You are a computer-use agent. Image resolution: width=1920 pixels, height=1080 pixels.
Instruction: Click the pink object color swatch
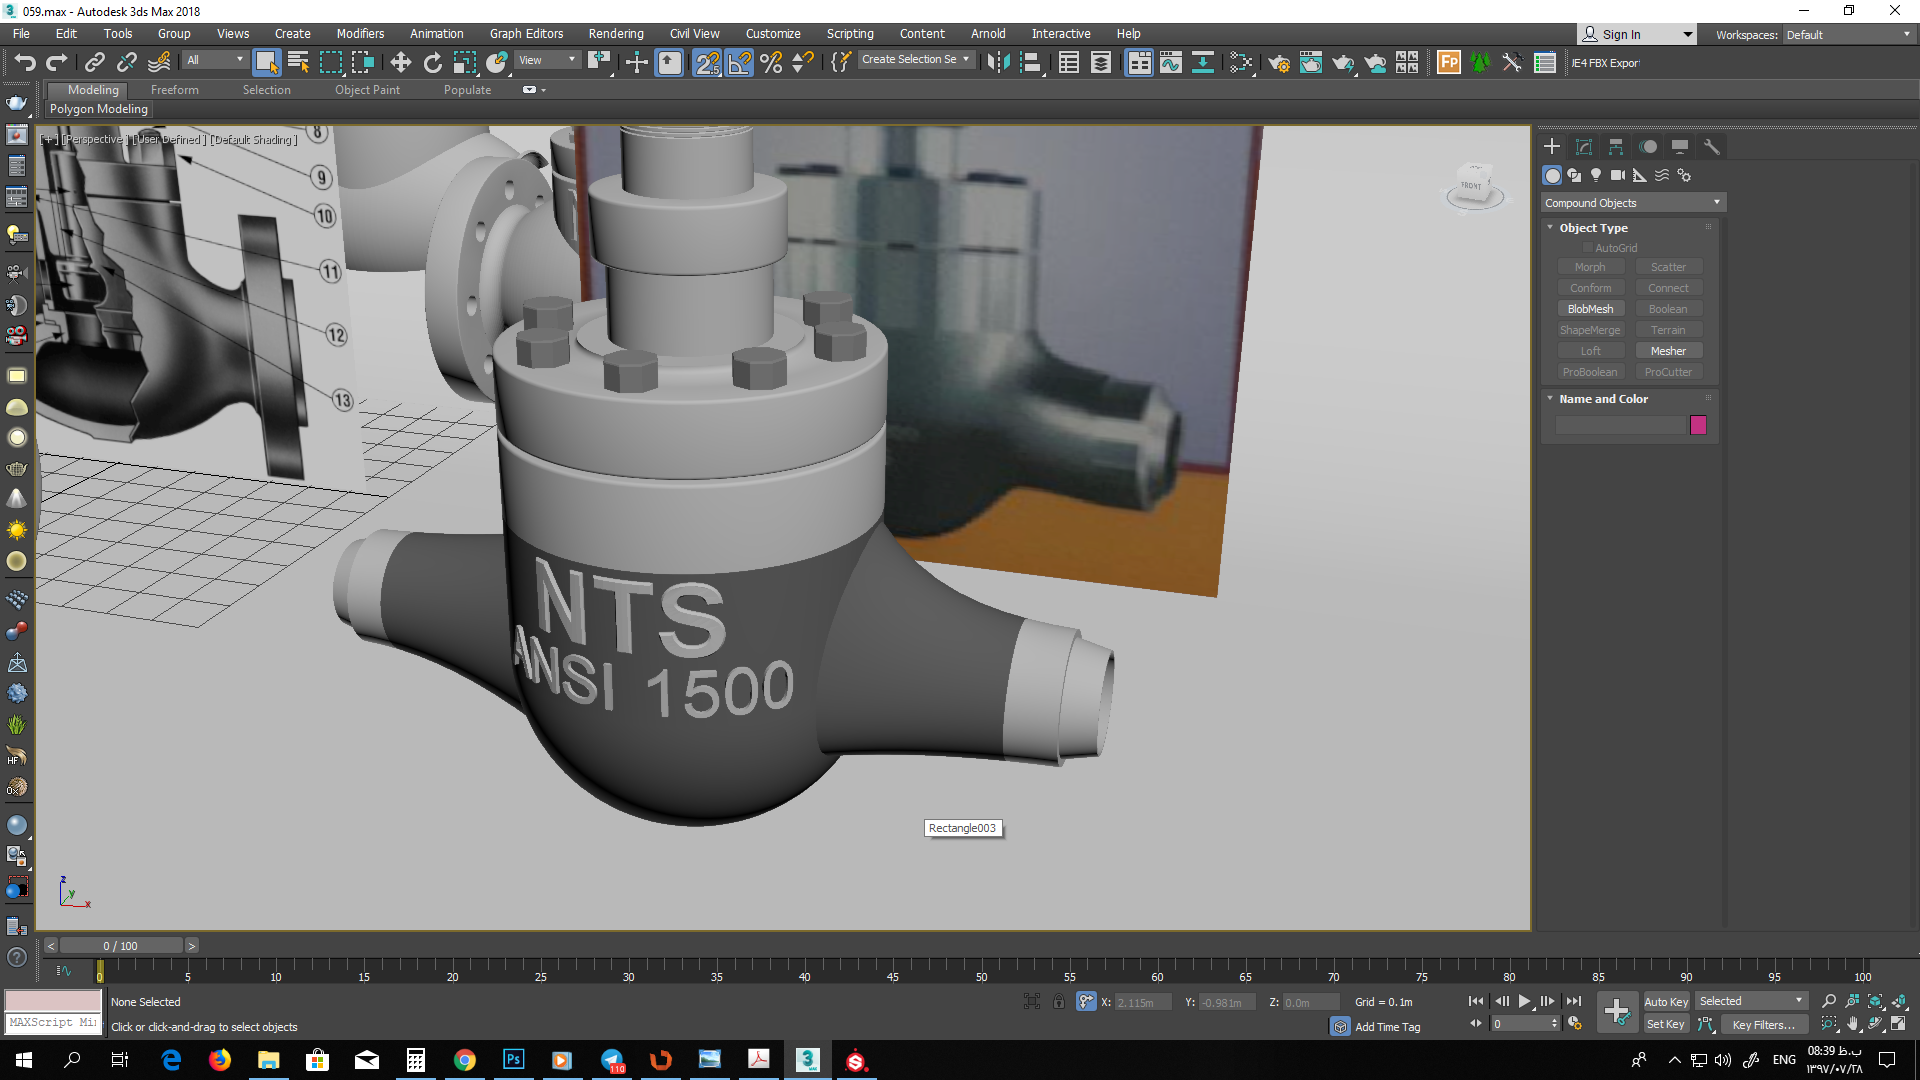point(1698,425)
